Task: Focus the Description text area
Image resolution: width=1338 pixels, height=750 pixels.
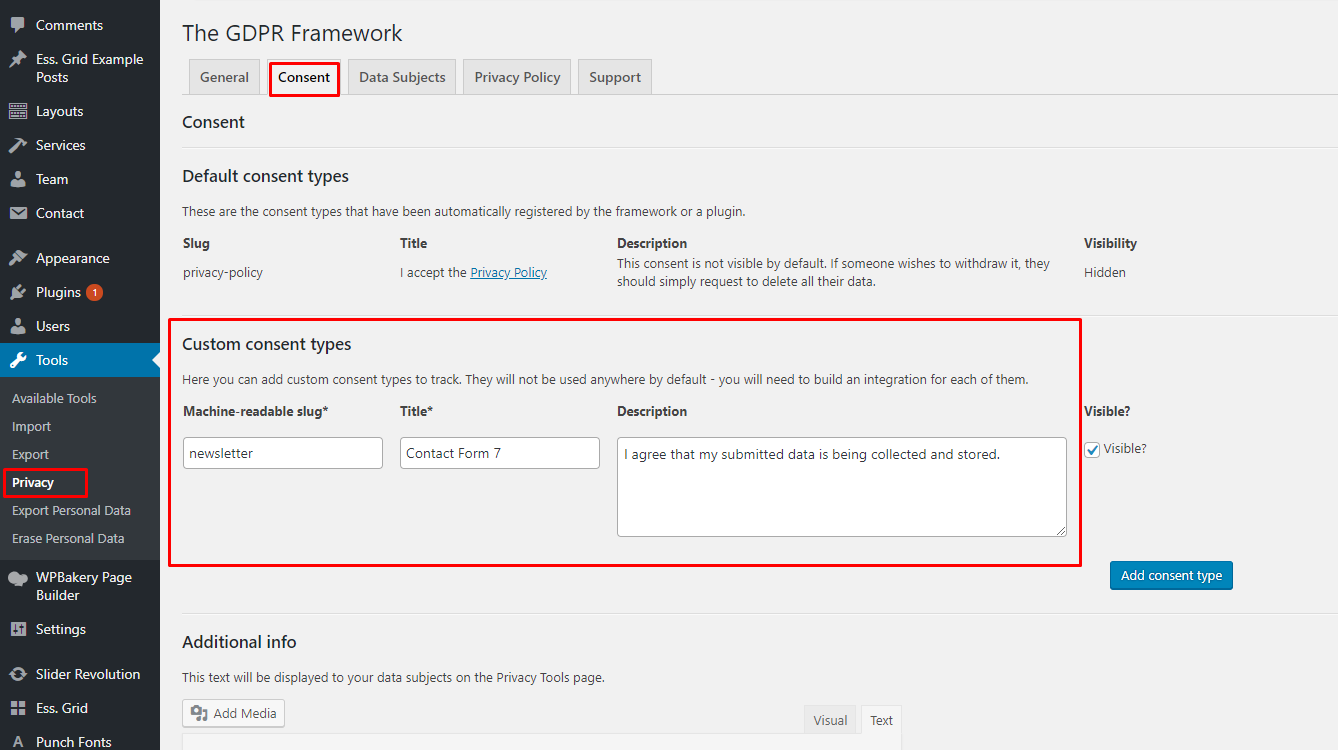Action: [x=841, y=487]
